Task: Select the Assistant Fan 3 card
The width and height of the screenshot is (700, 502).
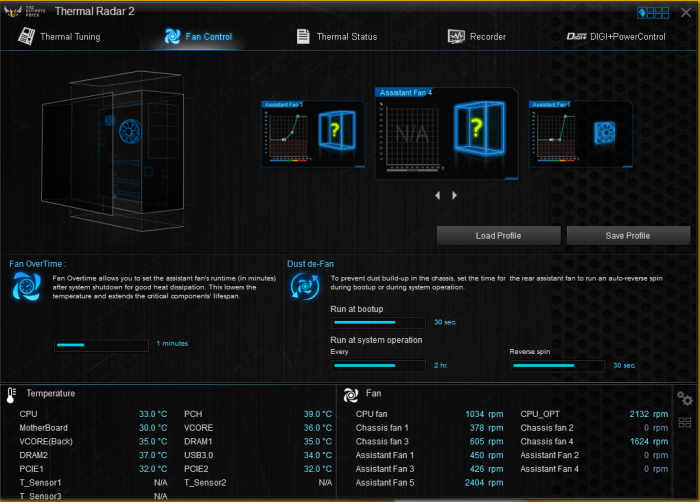Action: point(313,134)
